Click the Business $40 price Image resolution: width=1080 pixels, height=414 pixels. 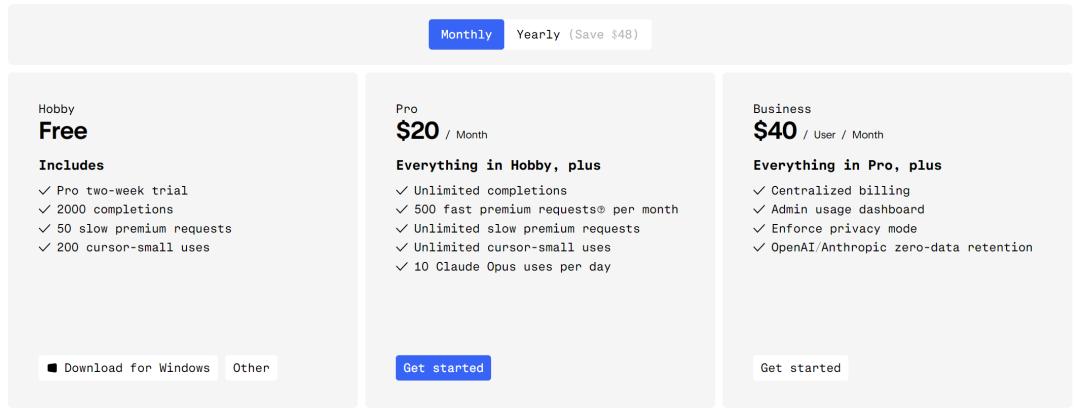point(775,131)
